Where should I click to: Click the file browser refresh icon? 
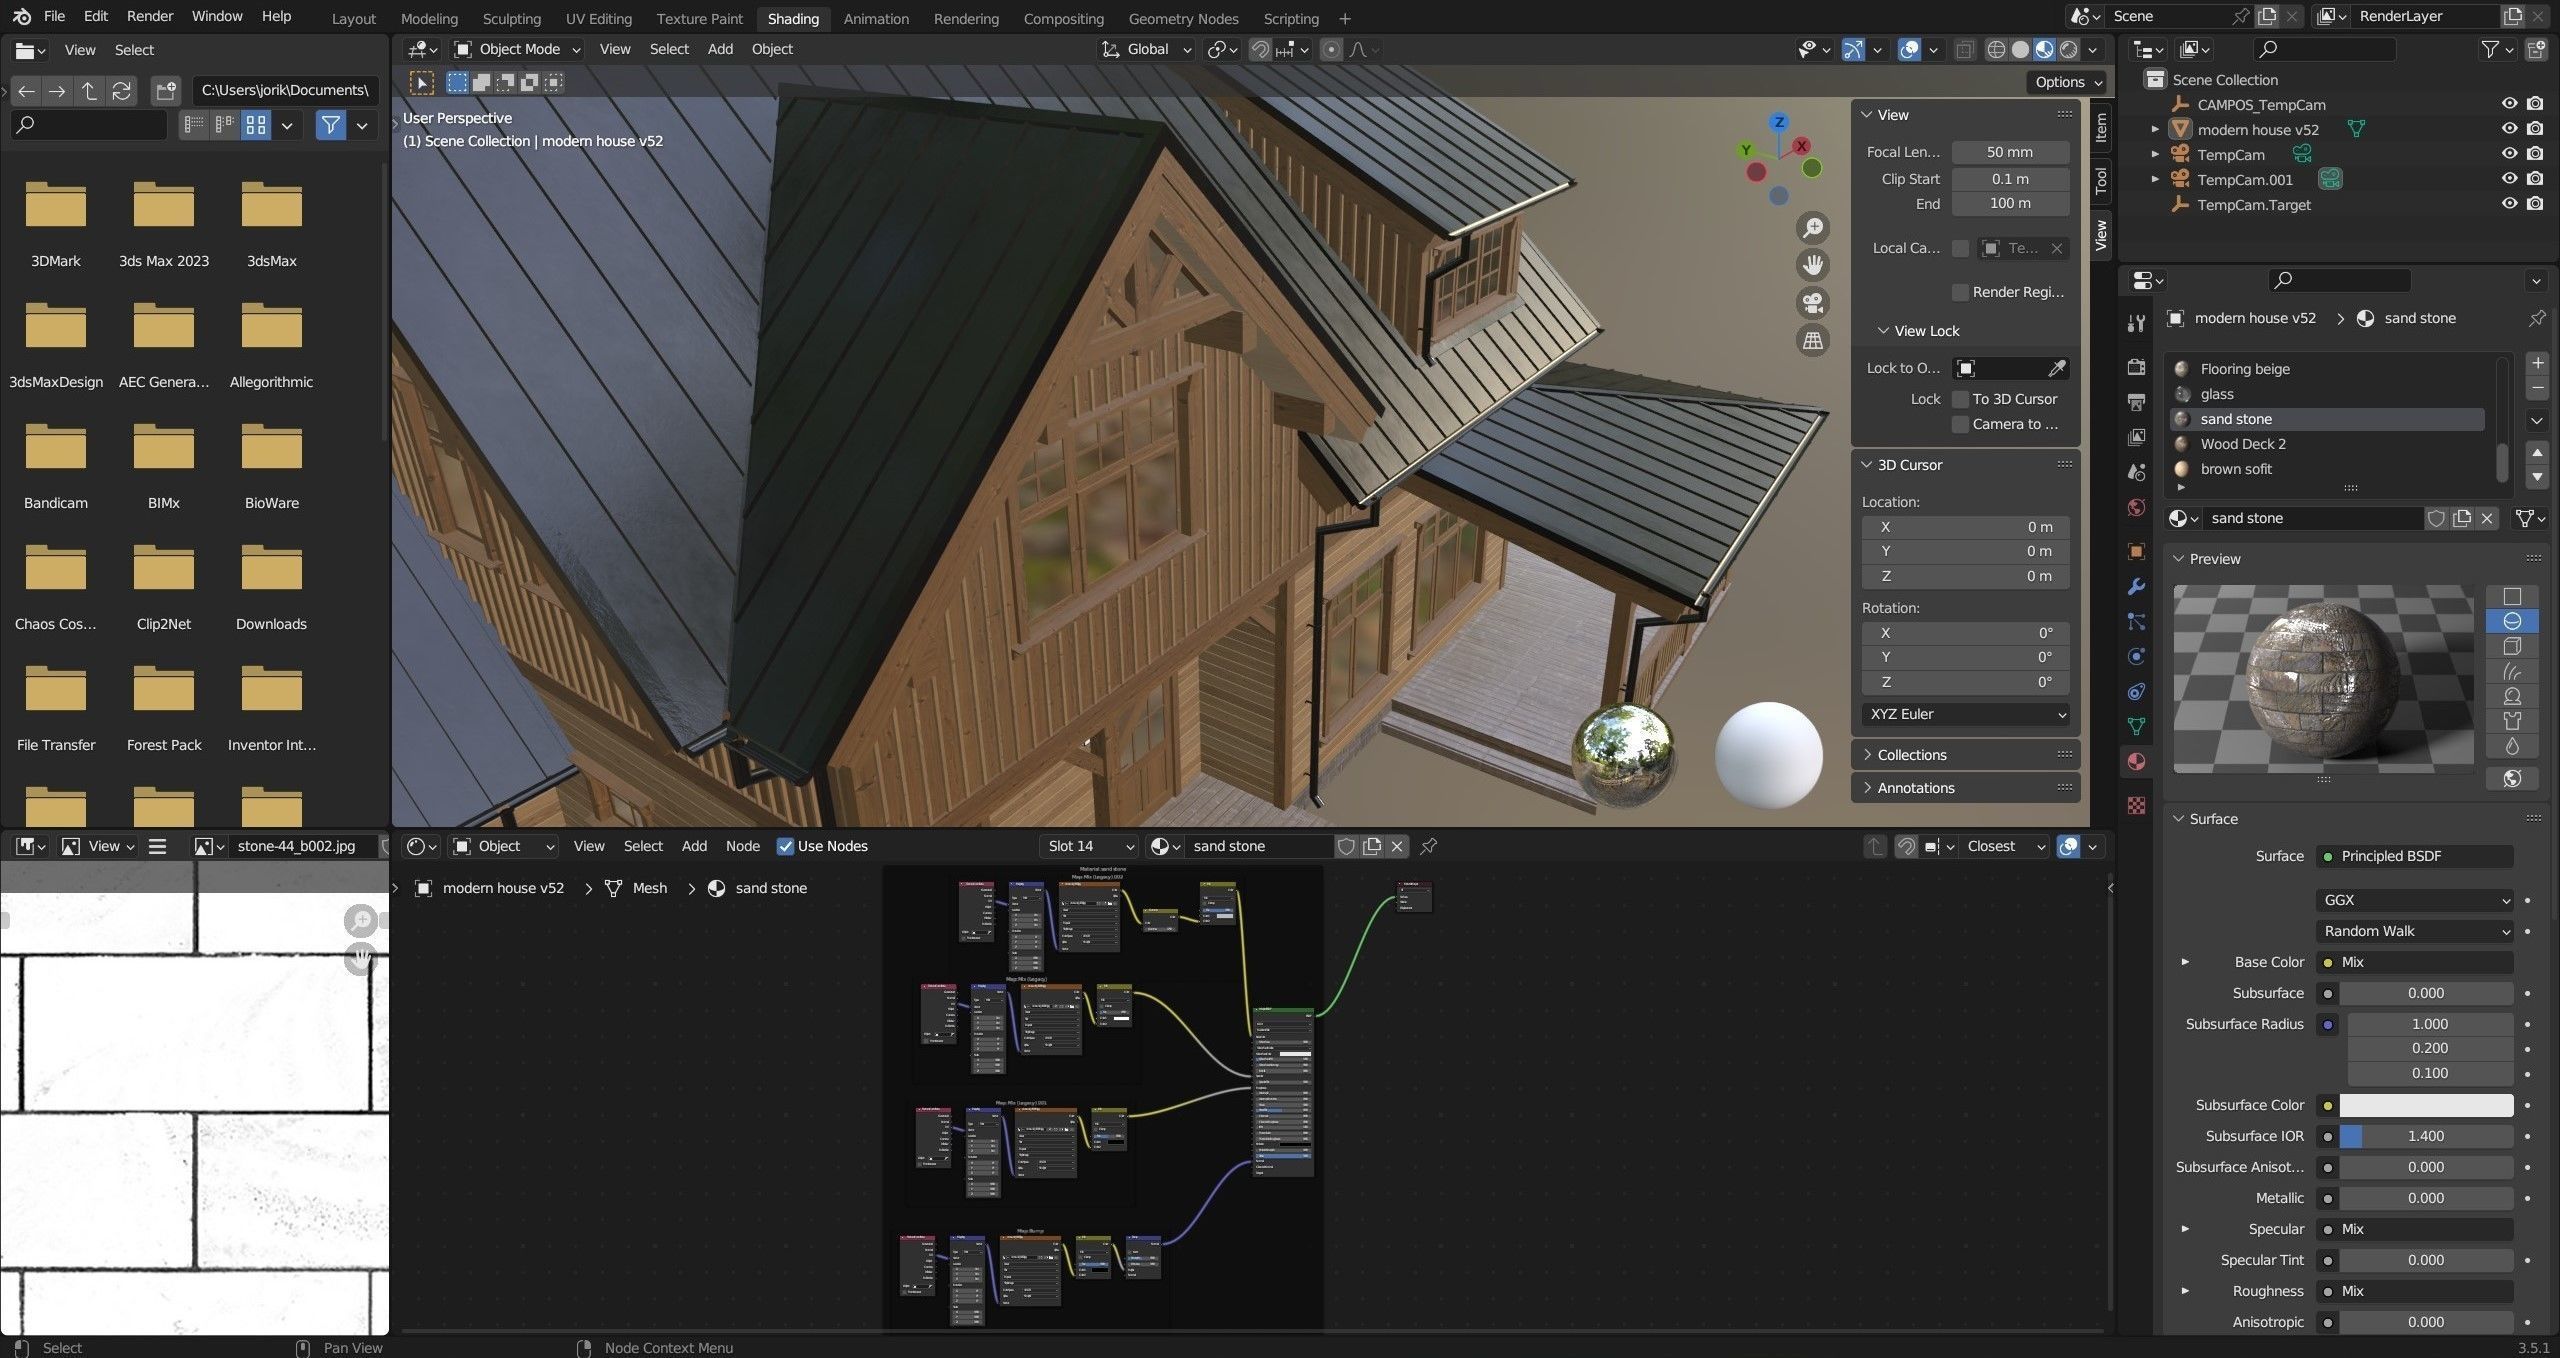click(121, 91)
